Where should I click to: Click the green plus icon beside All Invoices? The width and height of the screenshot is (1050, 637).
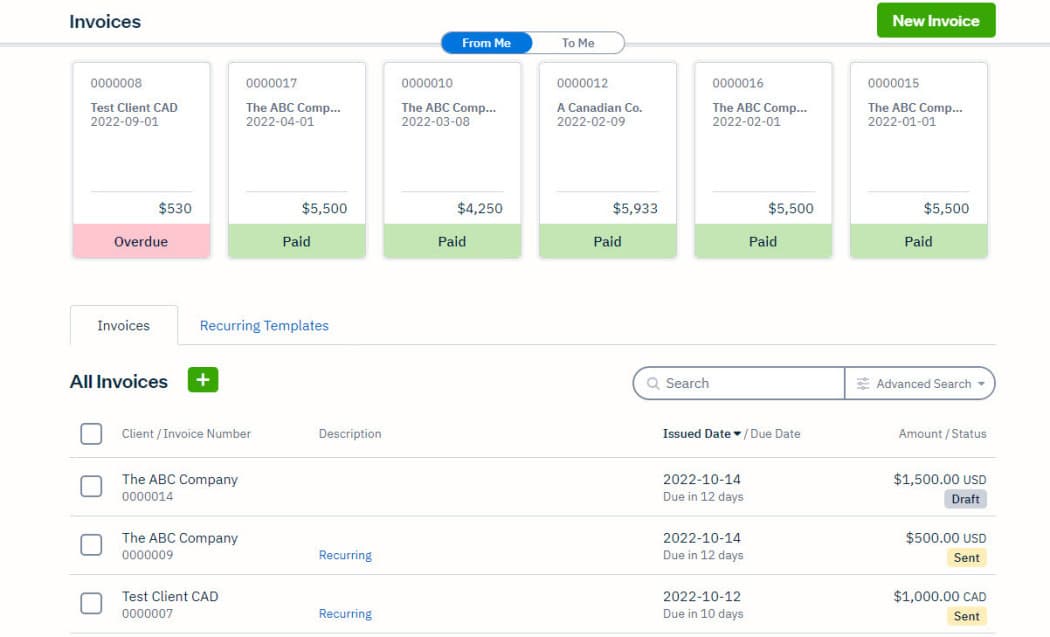point(202,380)
